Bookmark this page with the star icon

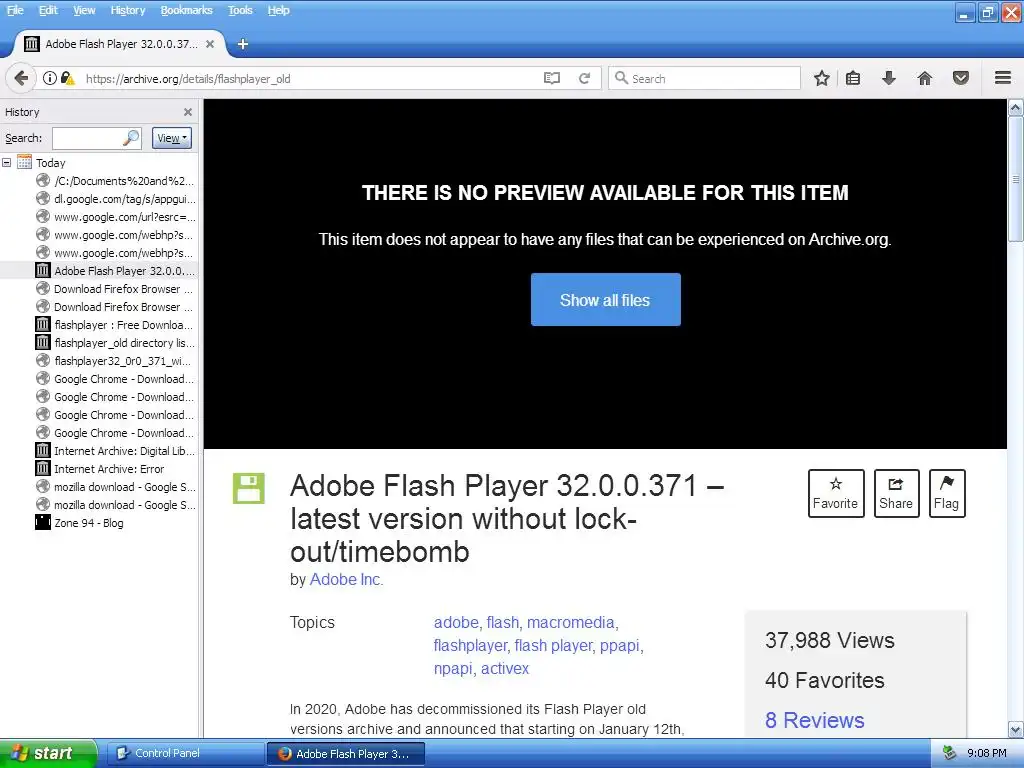click(x=822, y=78)
